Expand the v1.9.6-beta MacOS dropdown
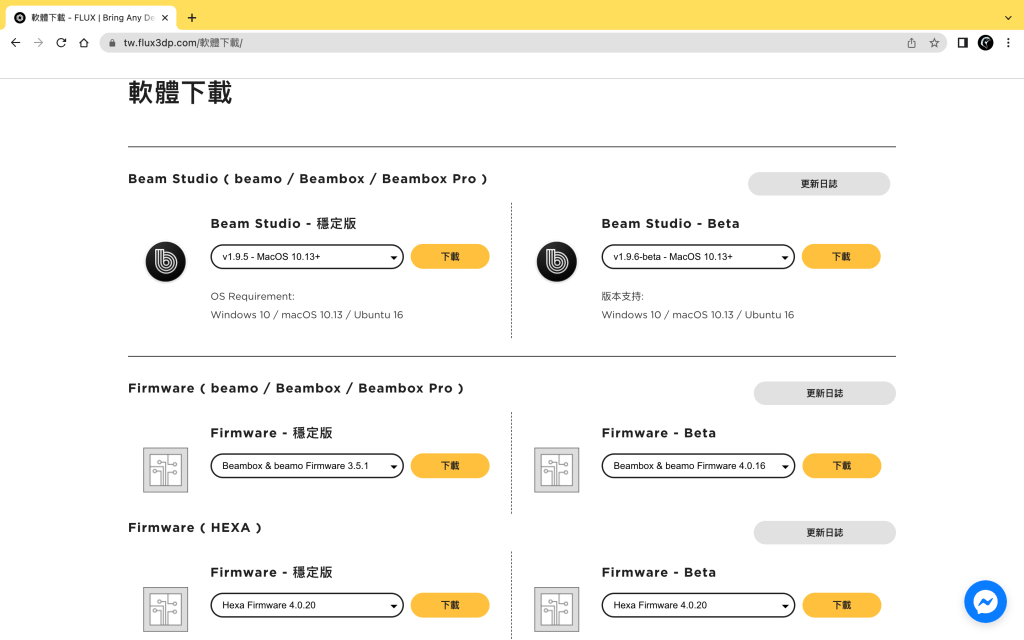 pos(698,257)
